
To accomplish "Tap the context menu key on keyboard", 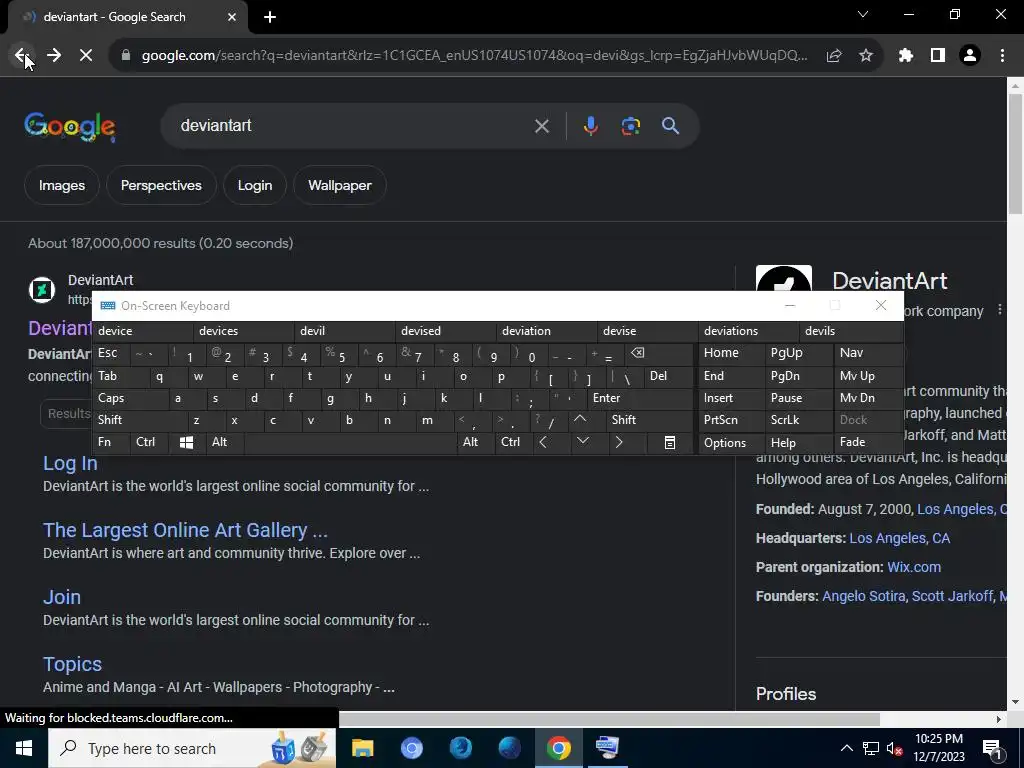I will pos(669,443).
